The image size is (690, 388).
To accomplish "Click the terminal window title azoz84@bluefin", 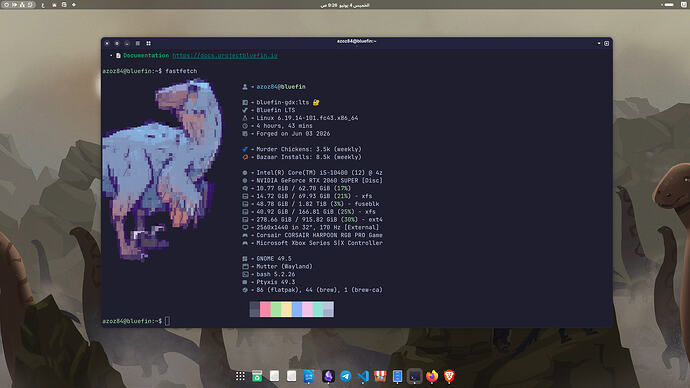I will (356, 41).
